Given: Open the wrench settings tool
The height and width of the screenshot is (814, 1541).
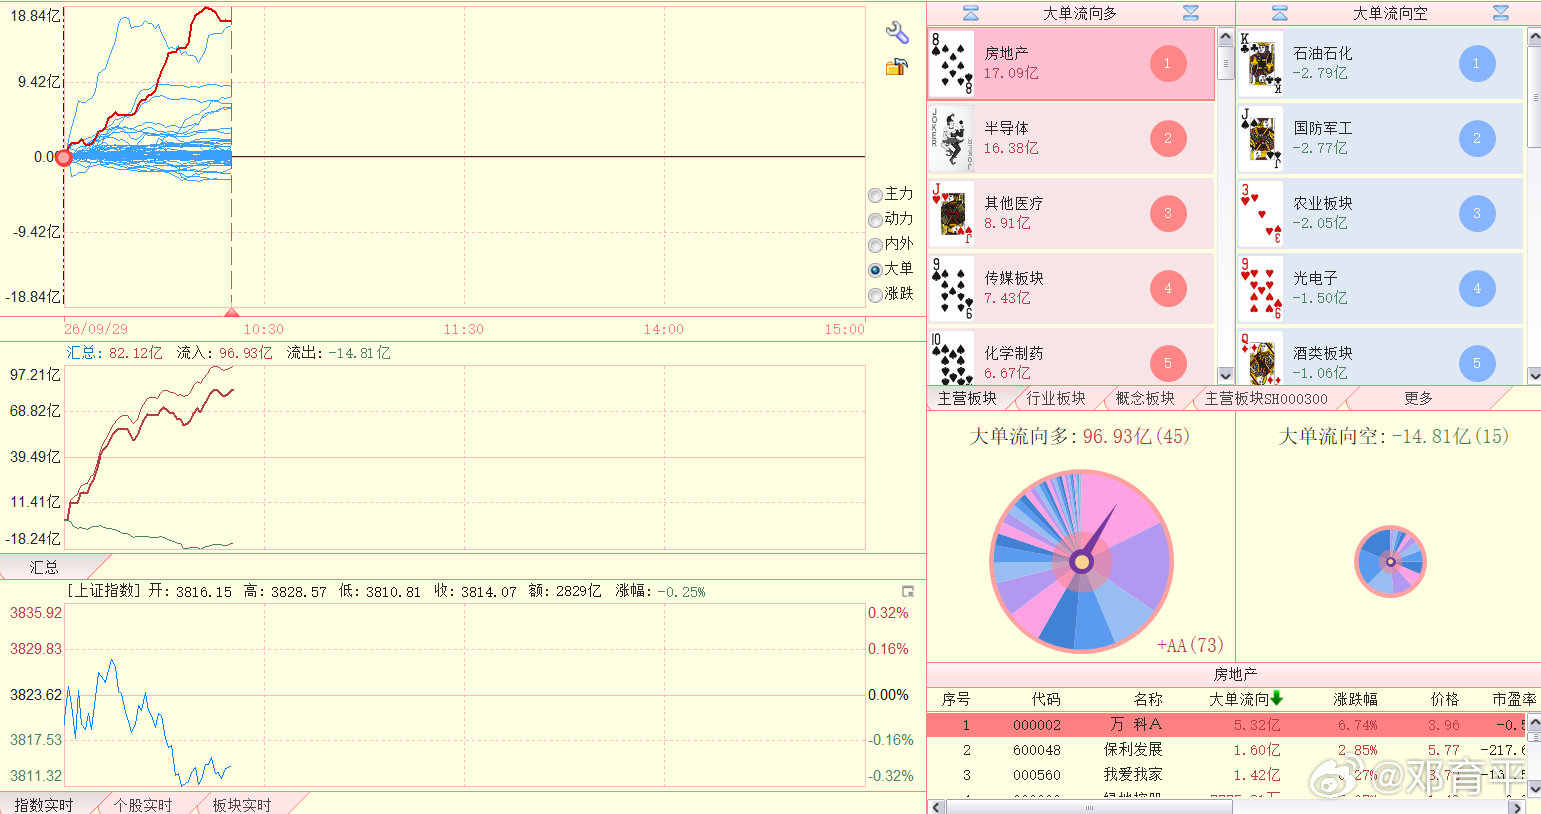Looking at the screenshot, I should tap(897, 33).
